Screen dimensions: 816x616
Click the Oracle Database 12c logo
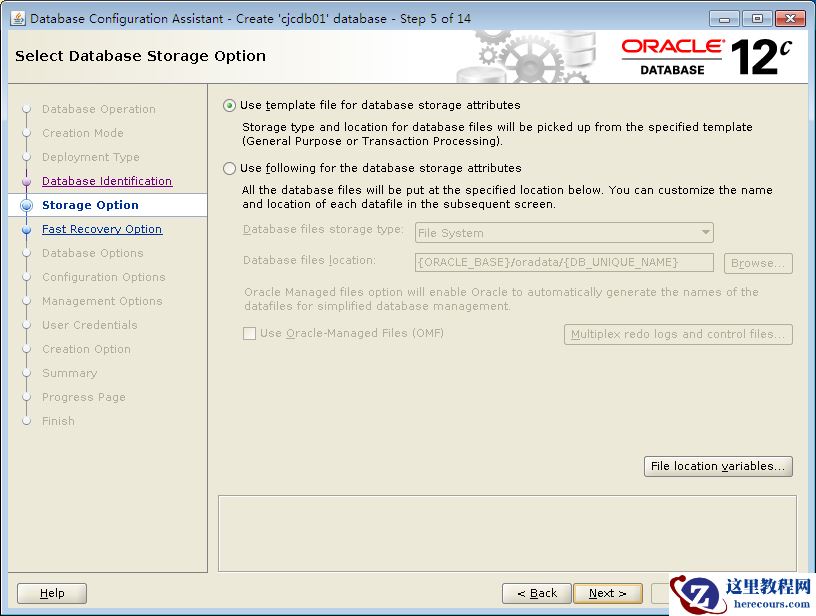click(x=707, y=56)
